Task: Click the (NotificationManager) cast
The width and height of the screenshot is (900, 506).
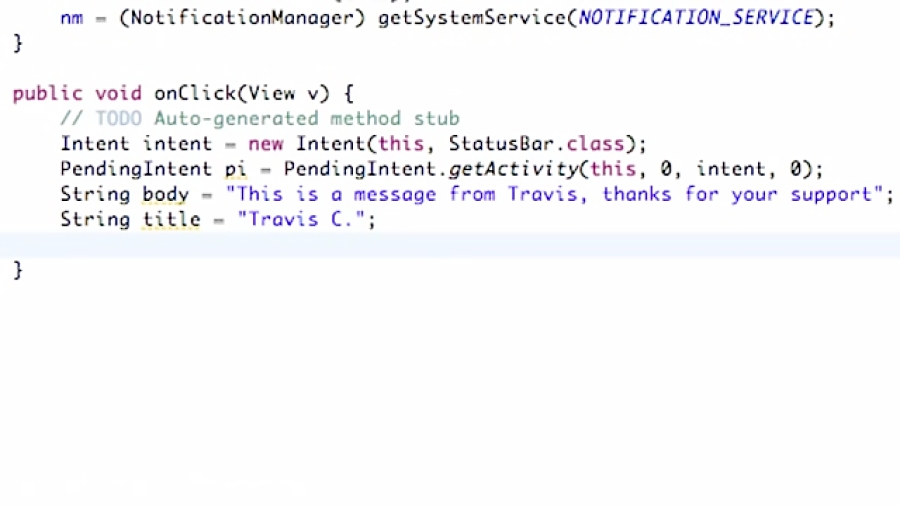Action: [242, 19]
